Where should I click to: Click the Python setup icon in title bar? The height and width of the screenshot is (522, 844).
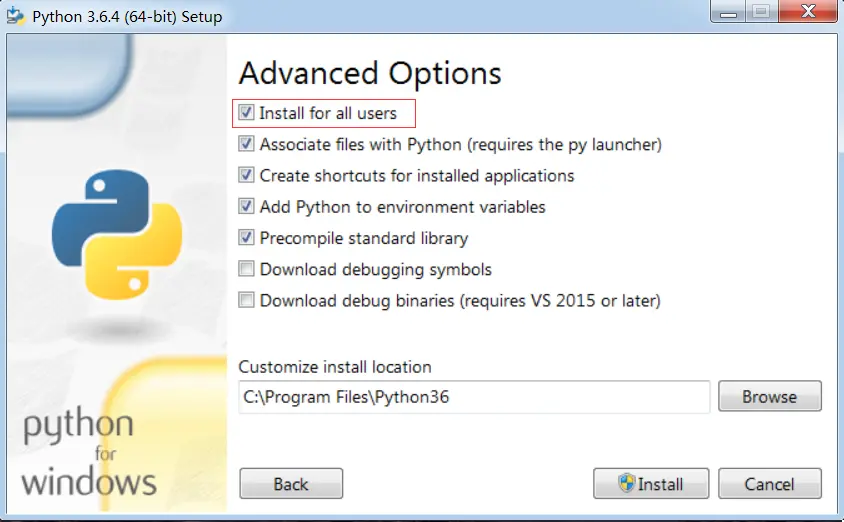[x=15, y=16]
